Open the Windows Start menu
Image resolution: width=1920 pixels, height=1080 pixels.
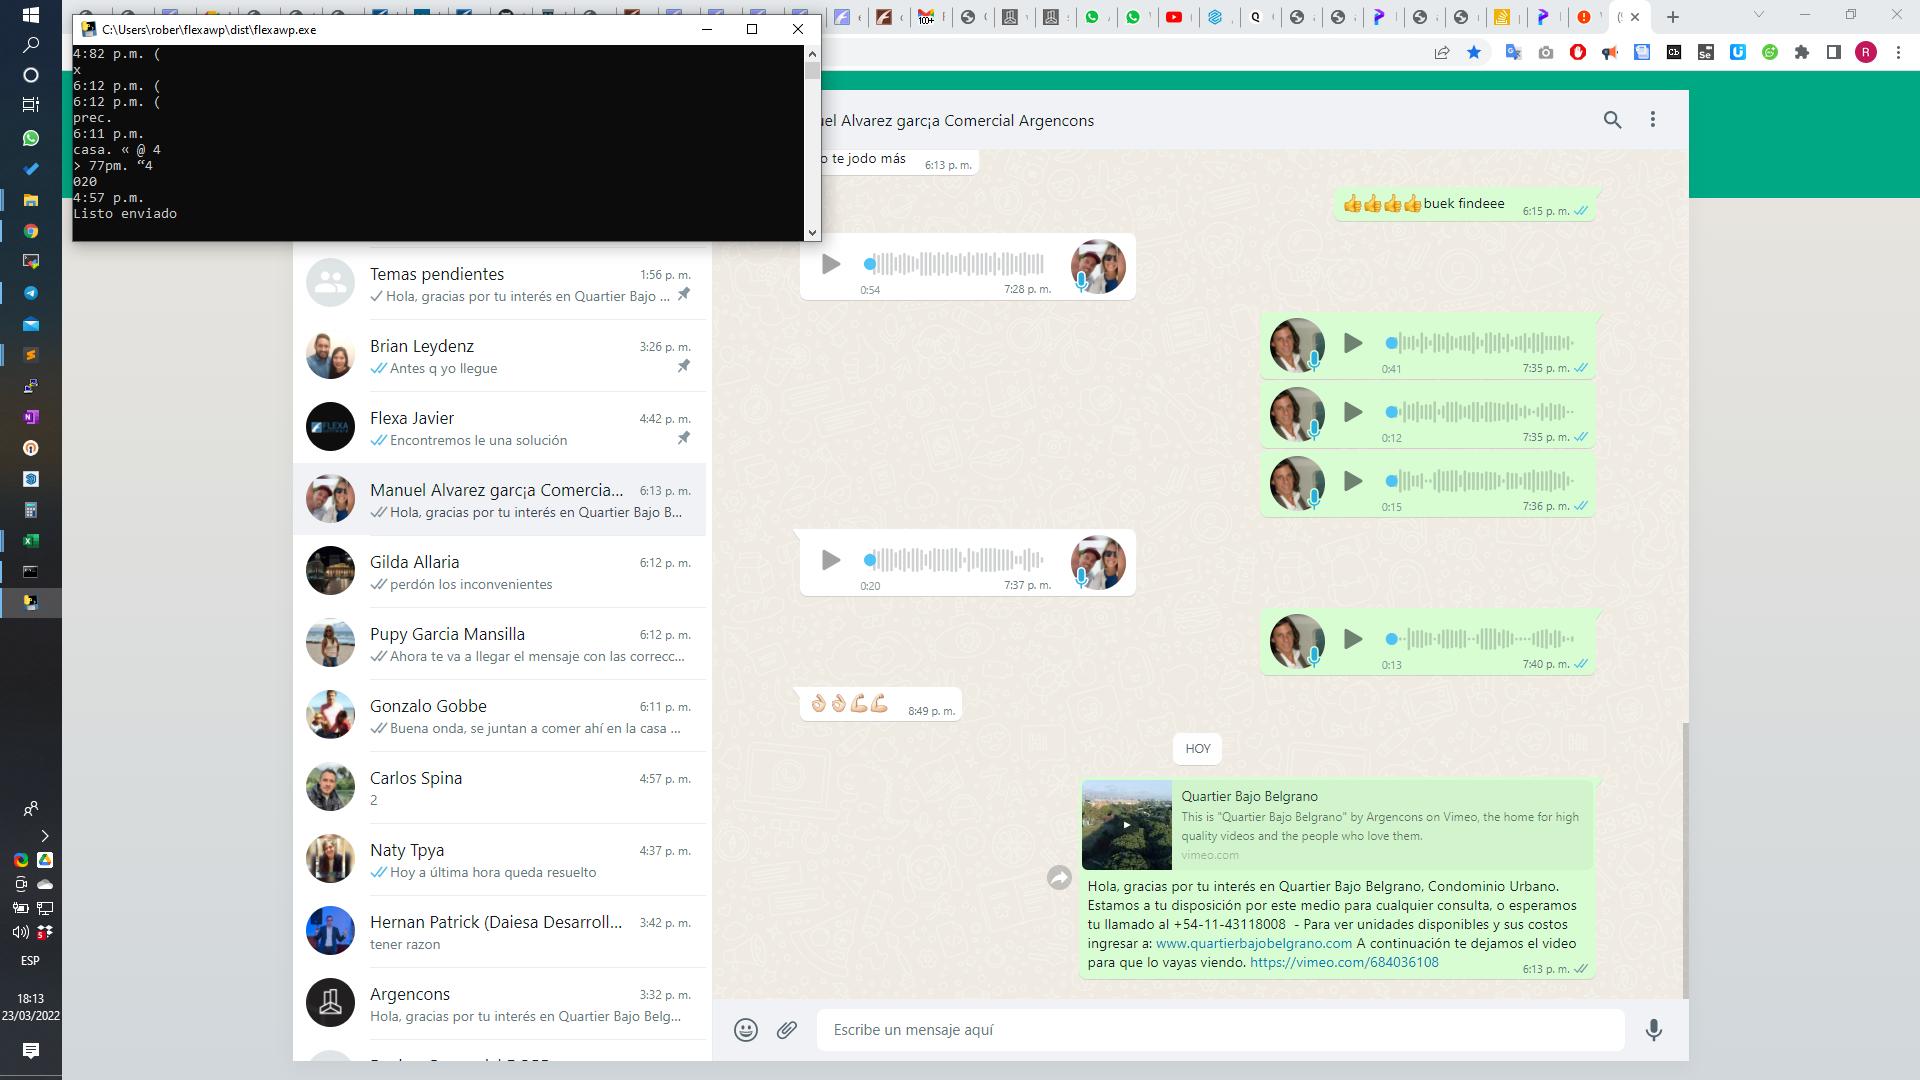30,15
